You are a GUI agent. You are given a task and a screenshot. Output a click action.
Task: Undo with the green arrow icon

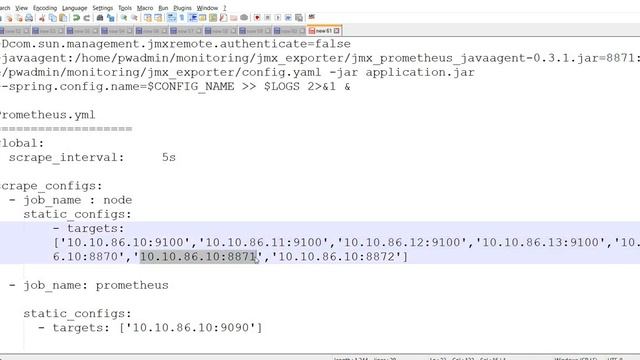pos(76,18)
